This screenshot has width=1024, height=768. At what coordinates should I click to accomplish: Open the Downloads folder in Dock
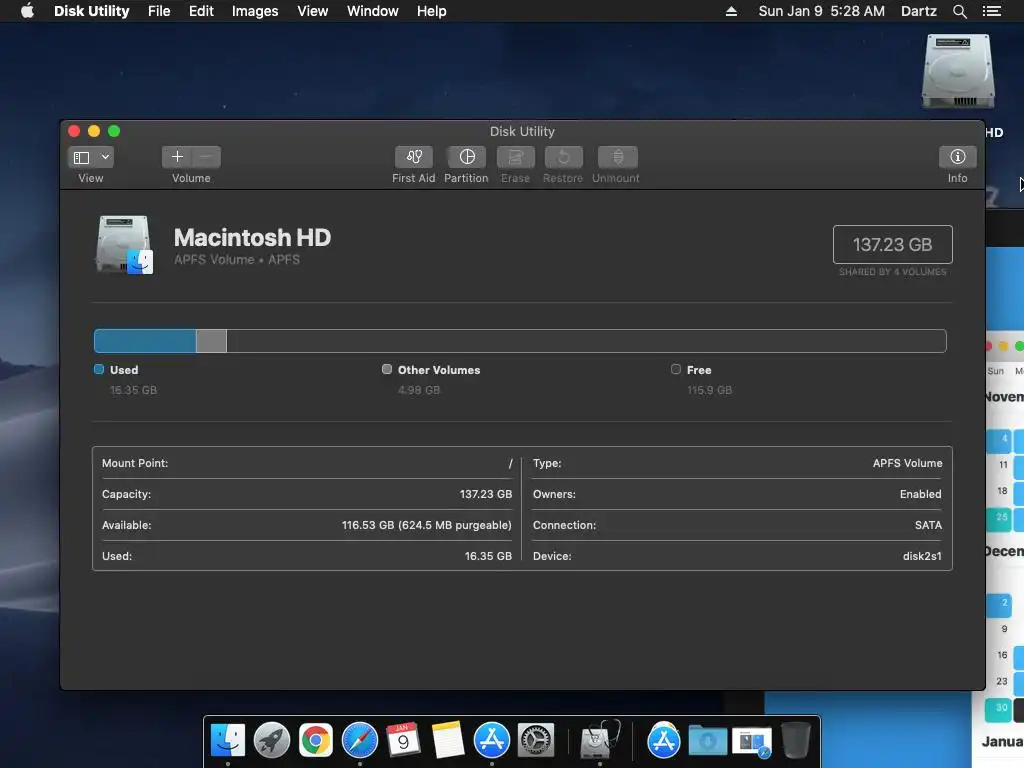(707, 741)
